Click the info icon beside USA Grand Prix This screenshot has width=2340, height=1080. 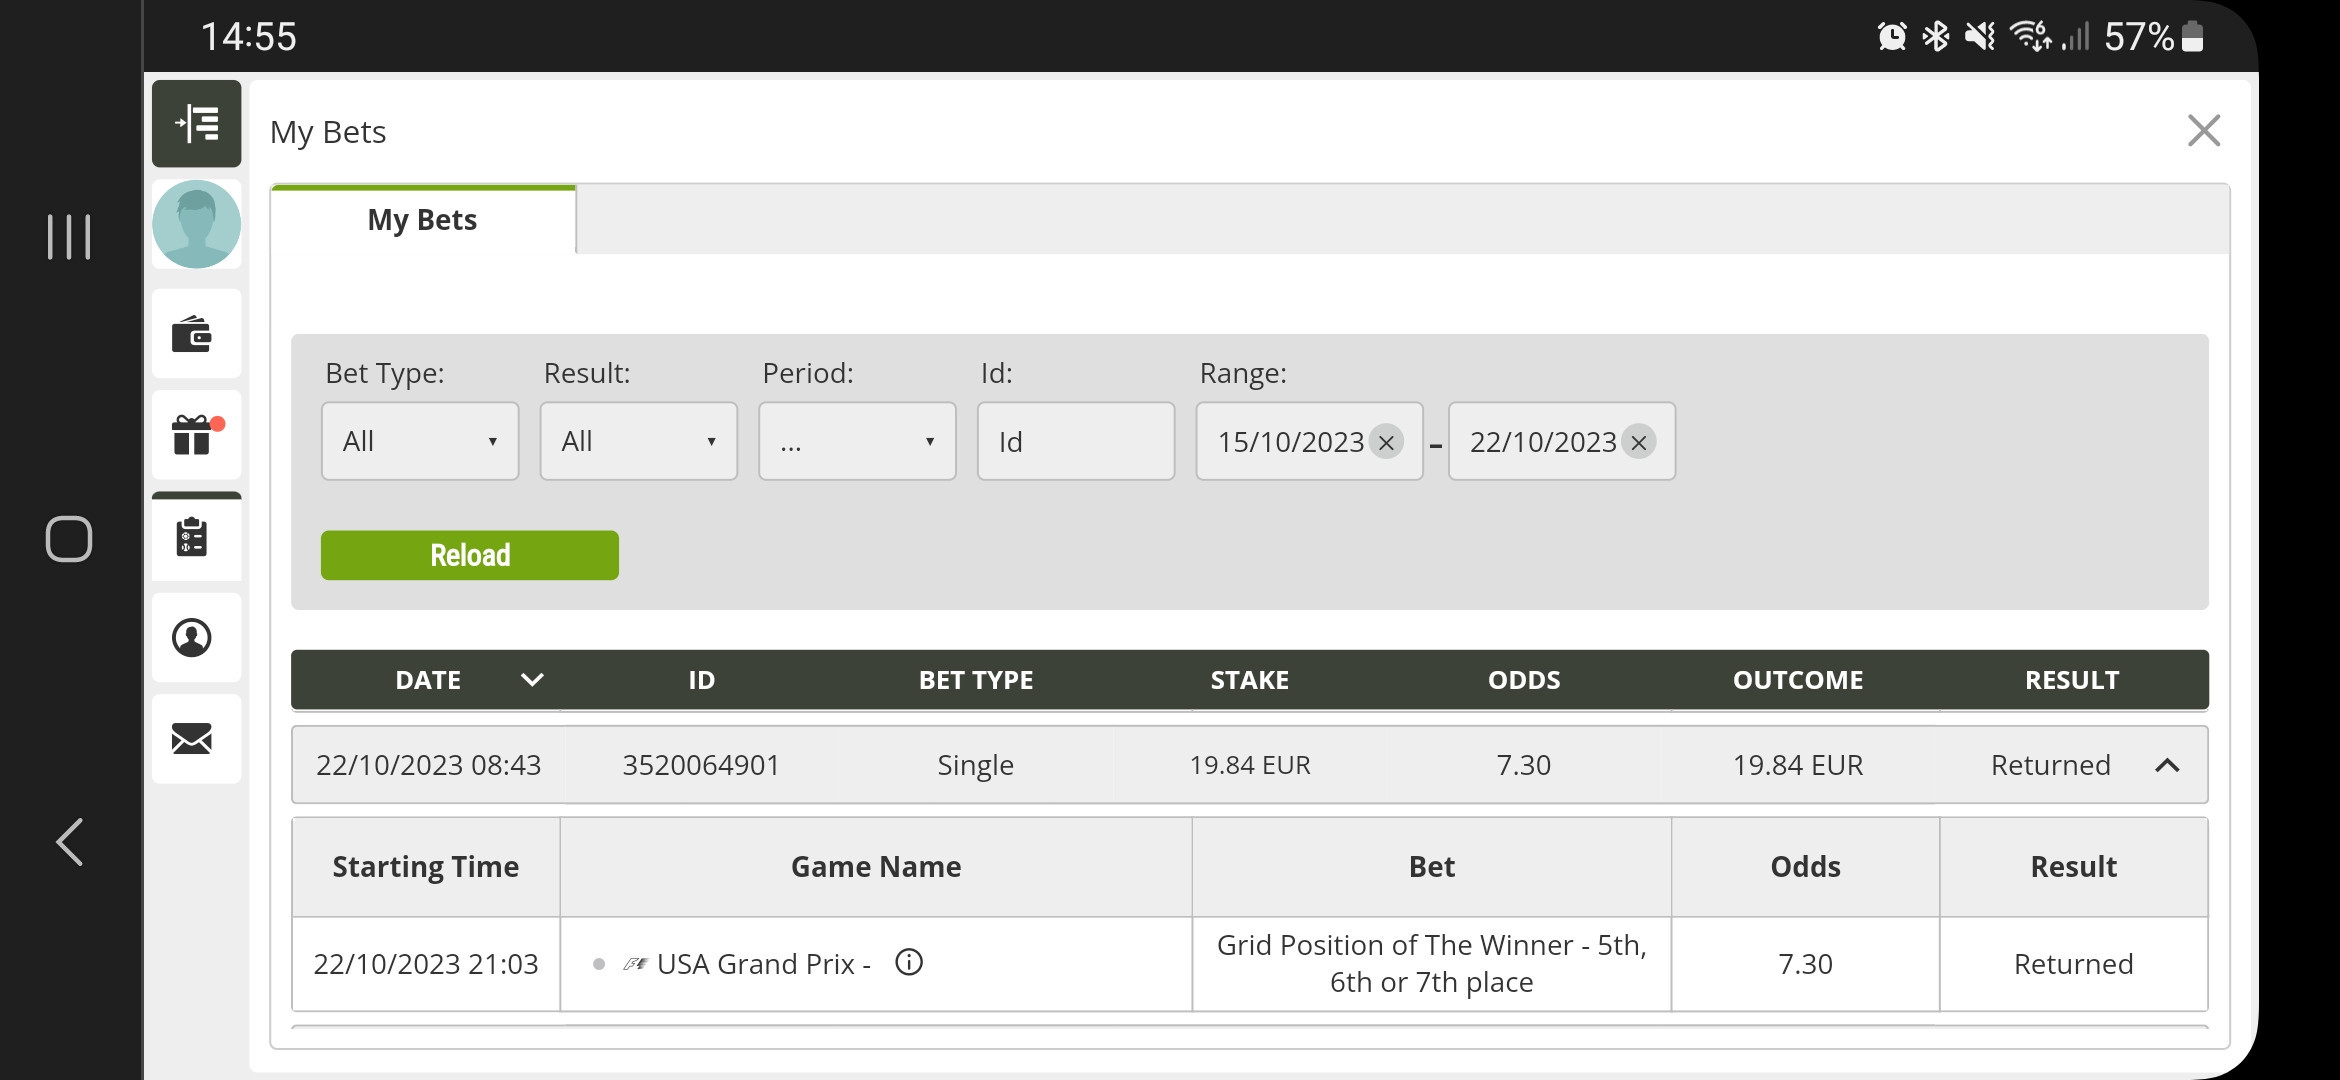coord(909,962)
